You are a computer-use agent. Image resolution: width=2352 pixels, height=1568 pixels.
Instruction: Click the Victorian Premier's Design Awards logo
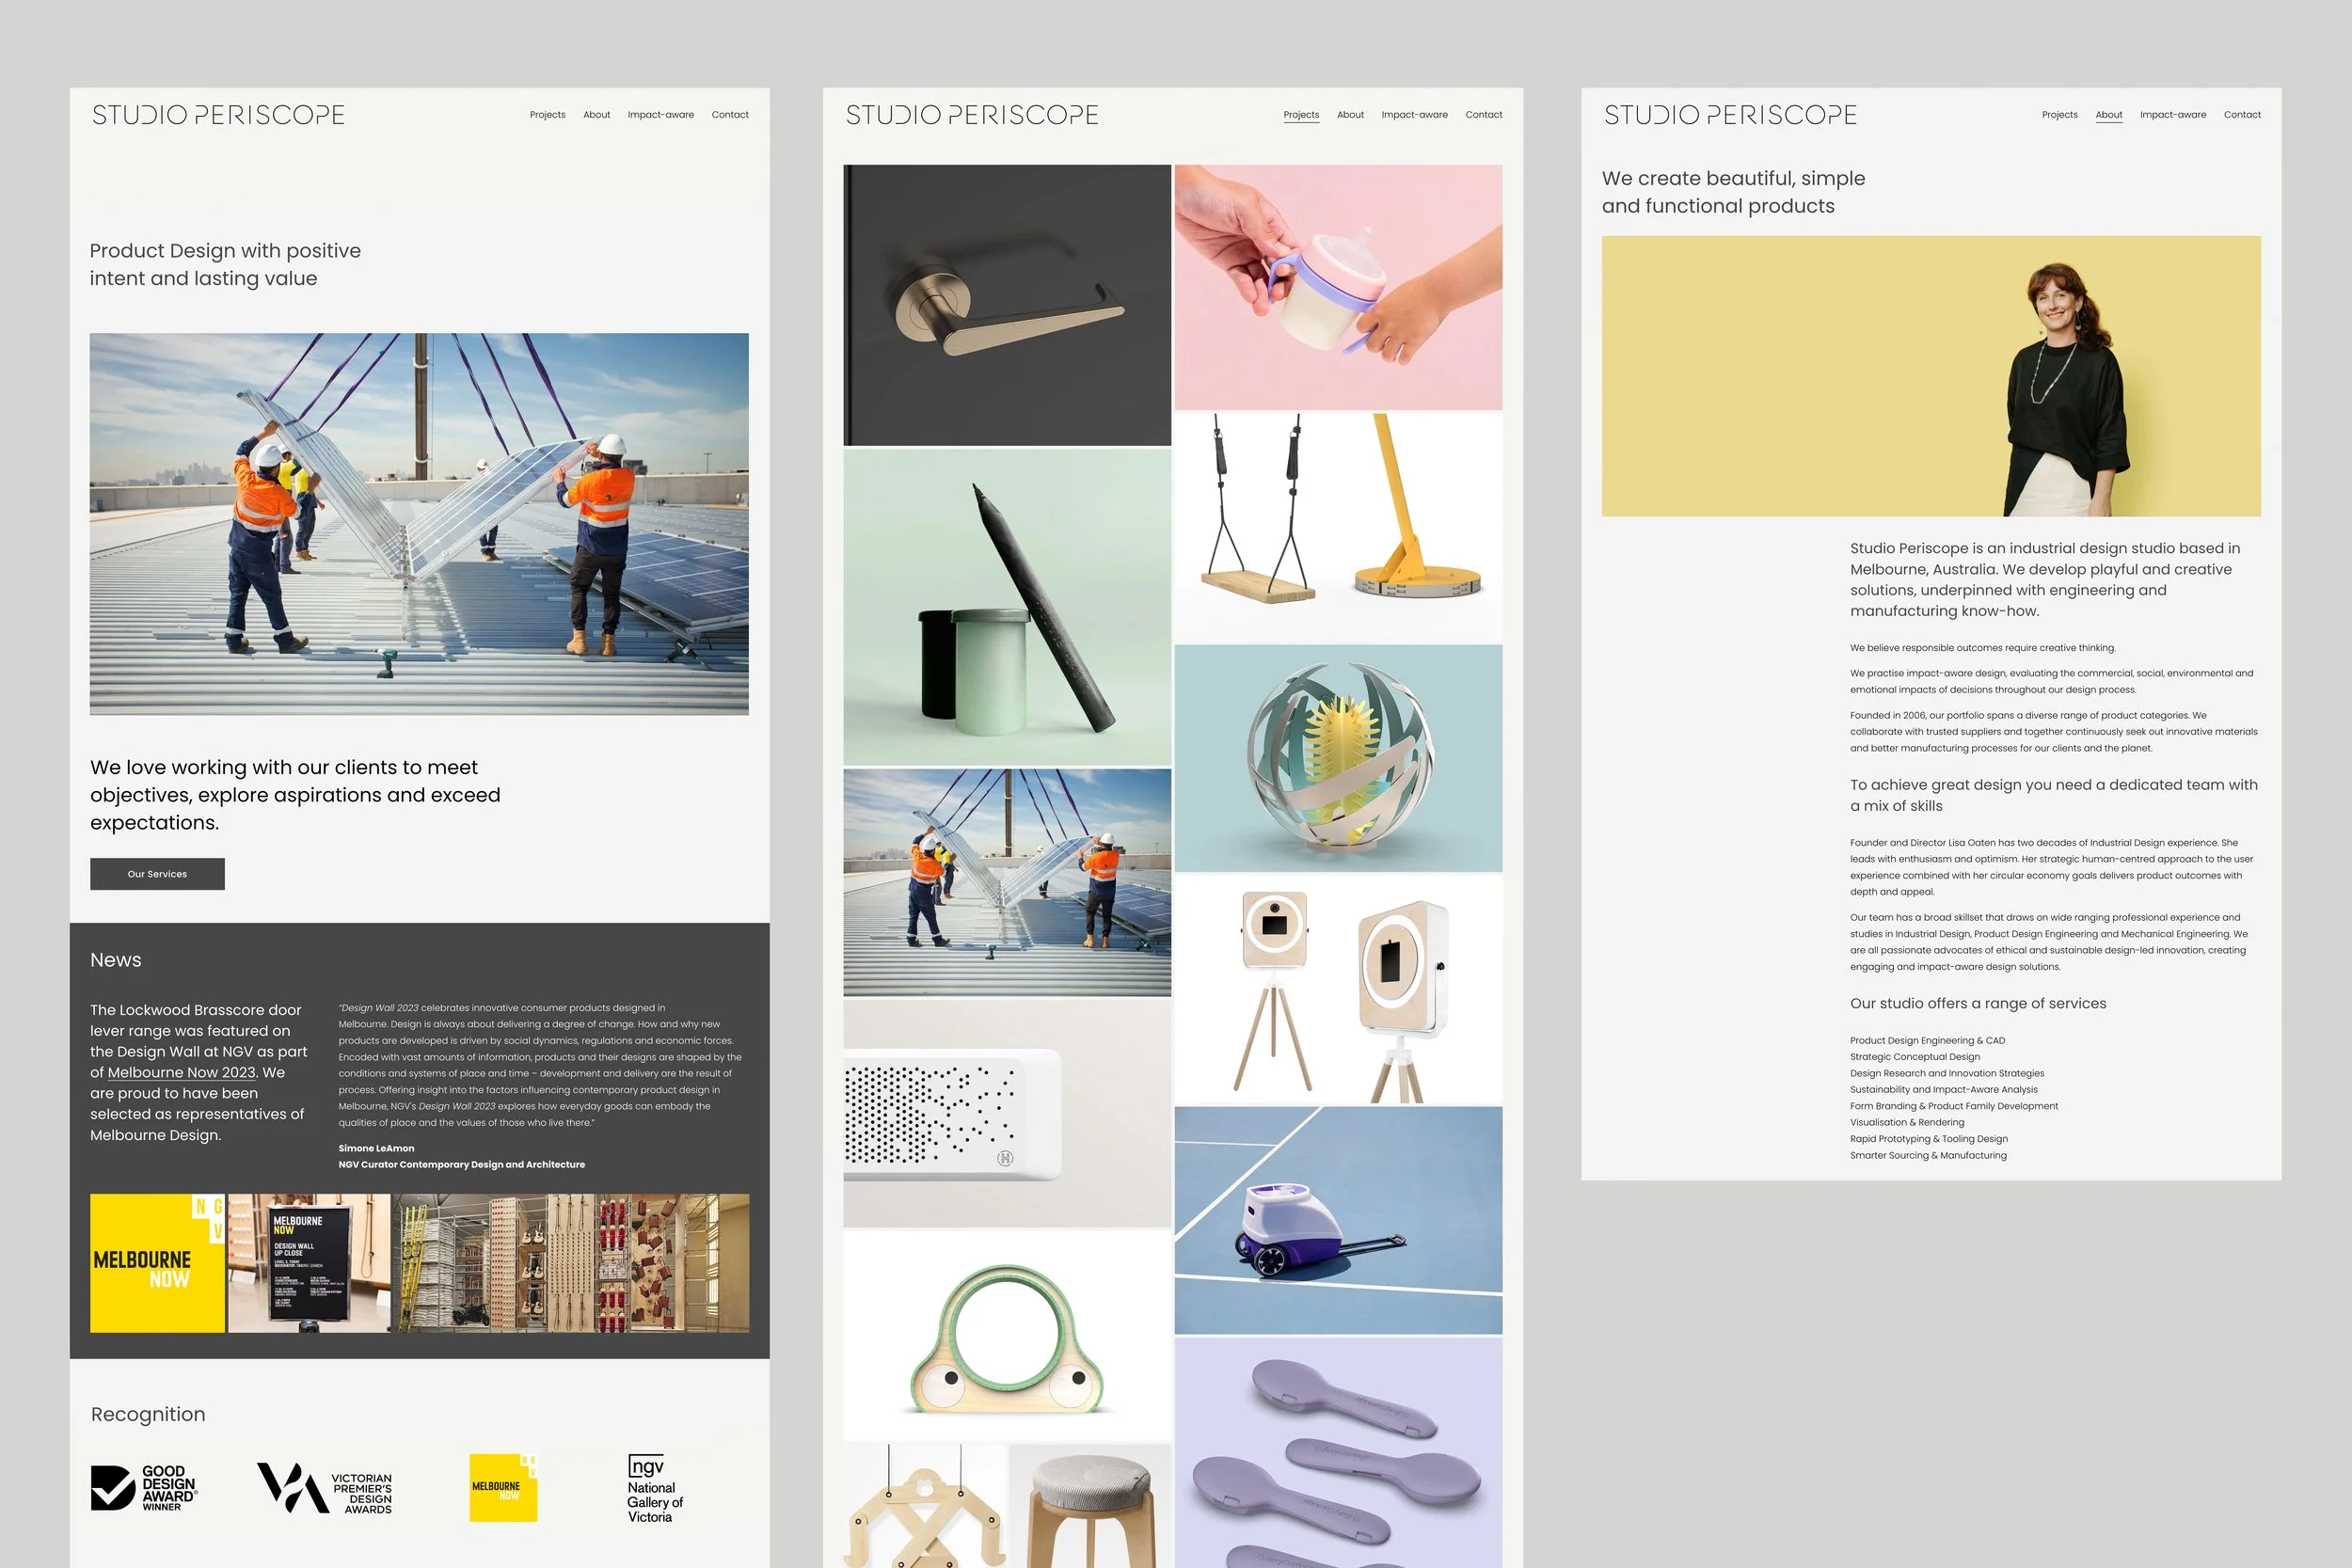pyautogui.click(x=323, y=1489)
